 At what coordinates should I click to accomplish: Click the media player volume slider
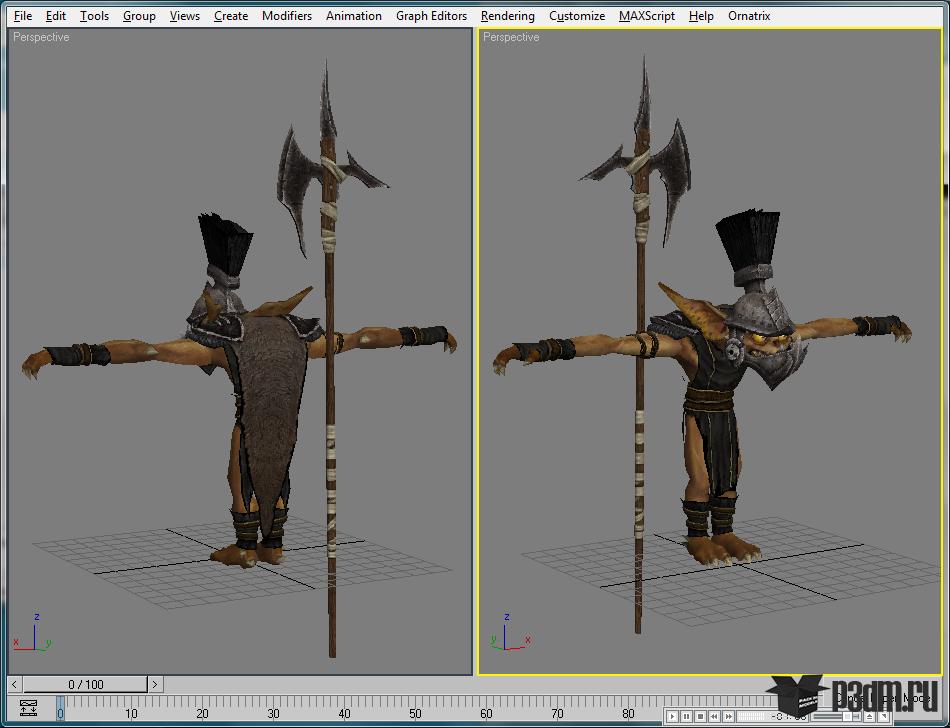click(835, 716)
